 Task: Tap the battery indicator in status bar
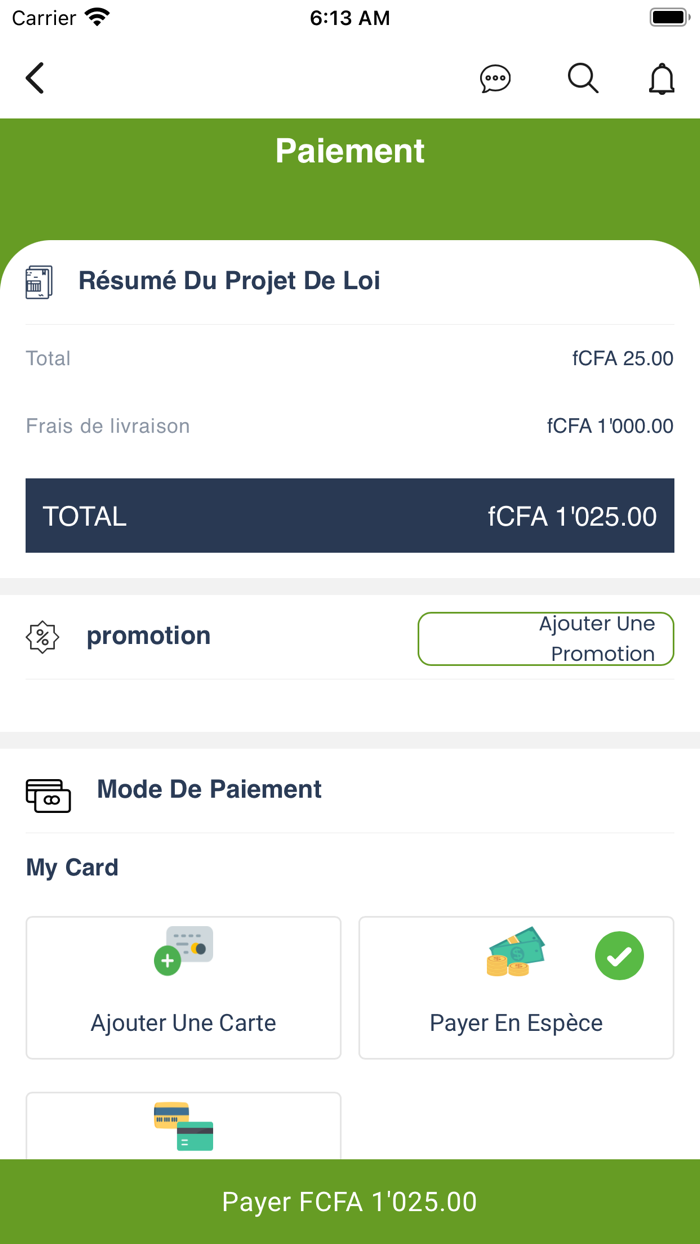667,17
